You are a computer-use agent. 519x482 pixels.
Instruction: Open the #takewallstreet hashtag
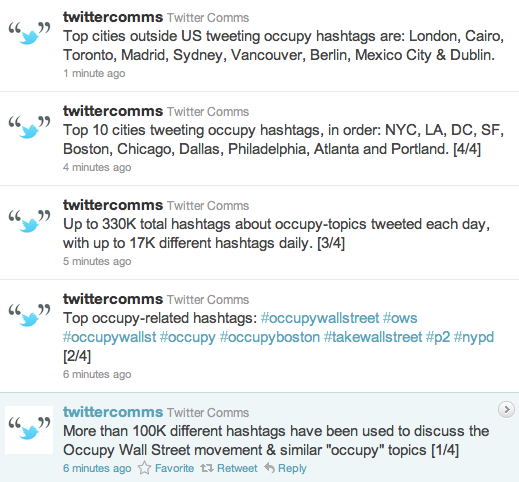(373, 337)
